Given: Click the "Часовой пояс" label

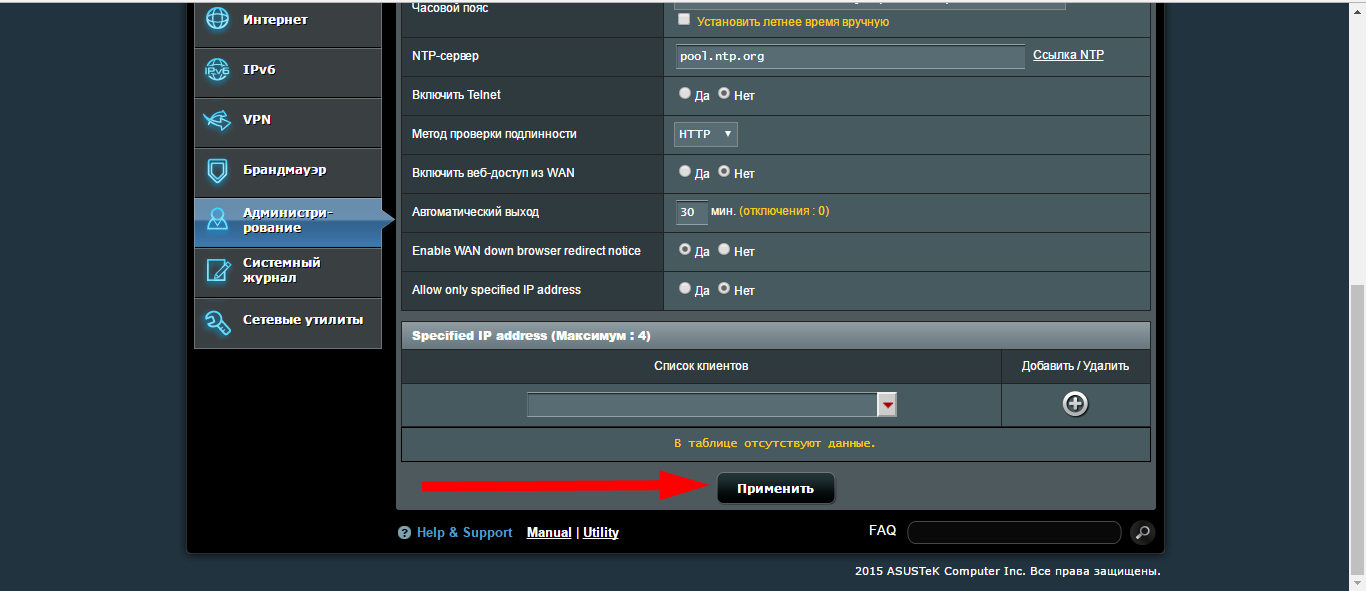Looking at the screenshot, I should [450, 7].
